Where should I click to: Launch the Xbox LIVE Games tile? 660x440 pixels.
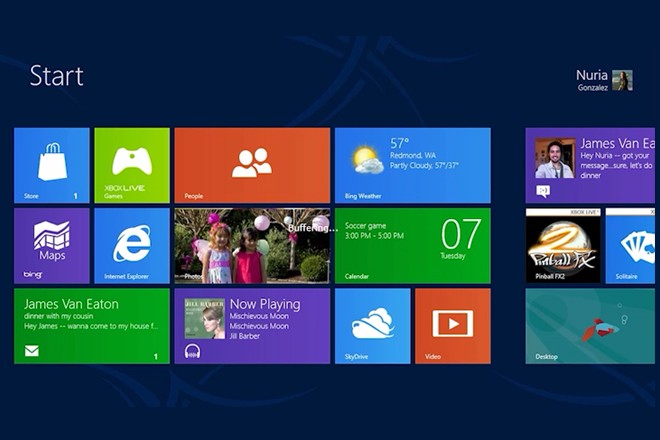(x=132, y=165)
